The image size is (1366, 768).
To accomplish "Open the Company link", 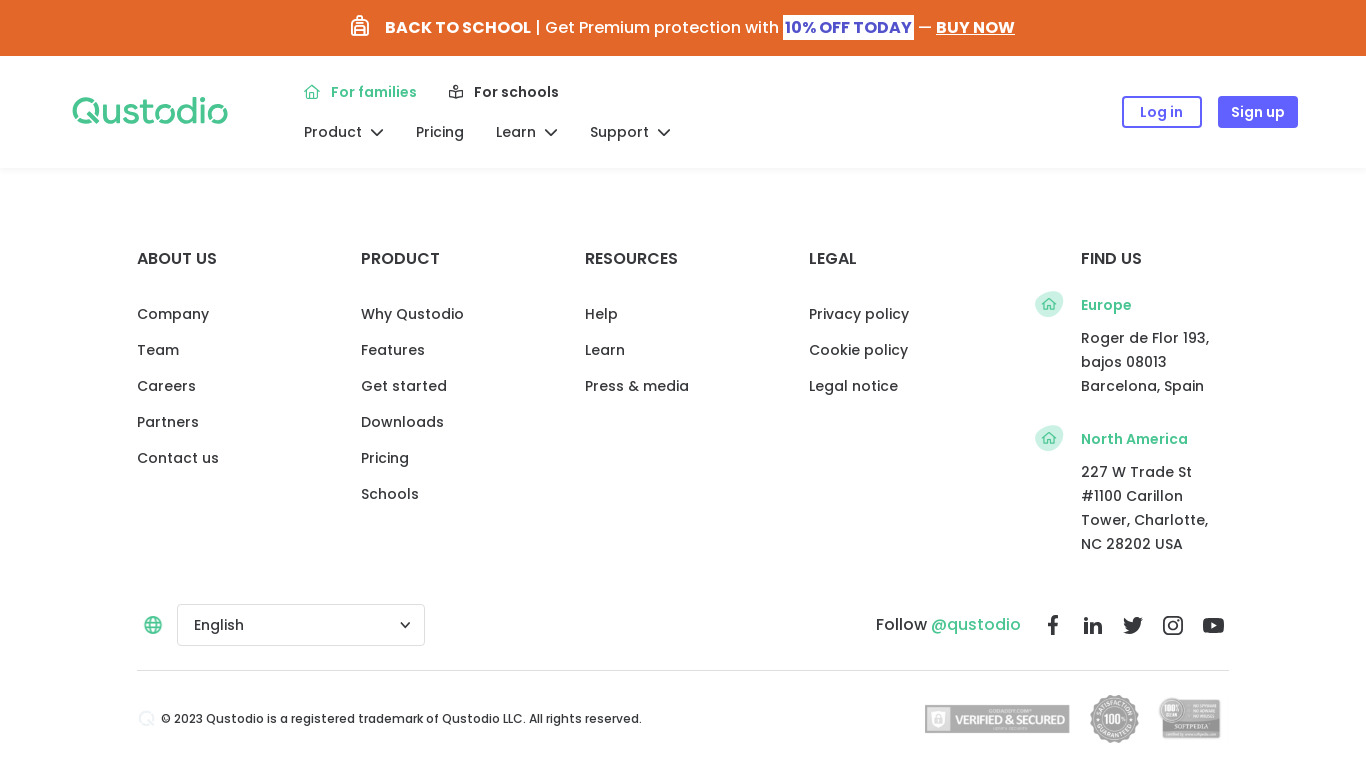I will (x=173, y=314).
